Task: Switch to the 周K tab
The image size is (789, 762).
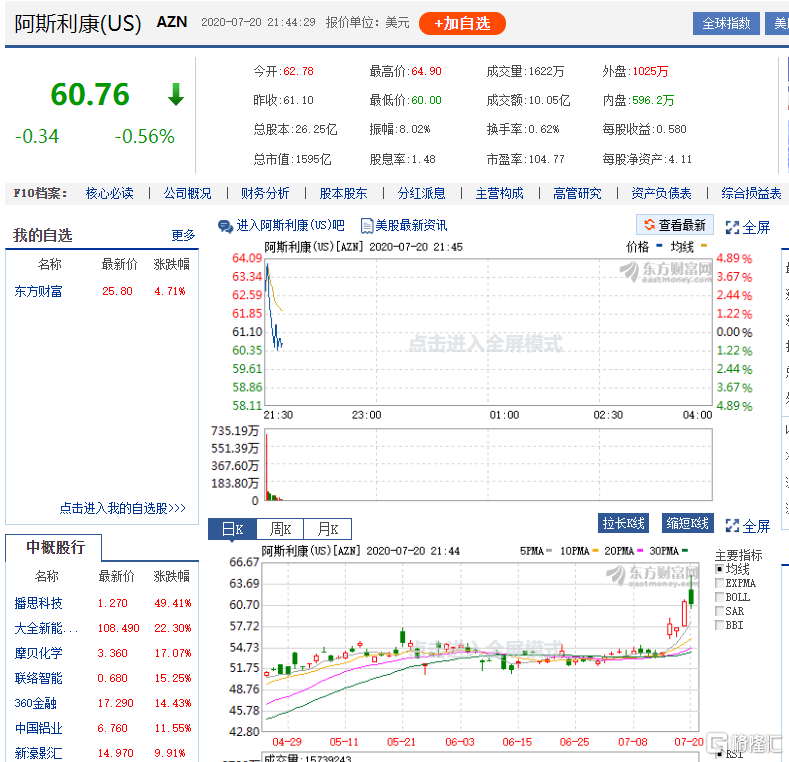Action: (x=280, y=529)
